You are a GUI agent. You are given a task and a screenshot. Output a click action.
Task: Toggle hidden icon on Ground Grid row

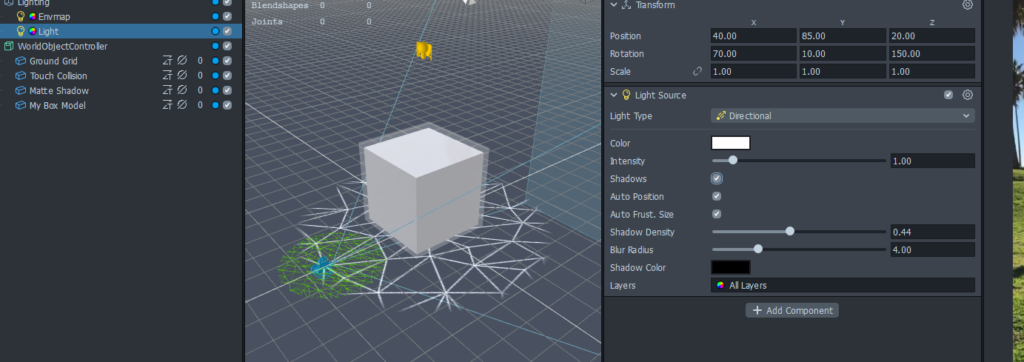(x=182, y=61)
